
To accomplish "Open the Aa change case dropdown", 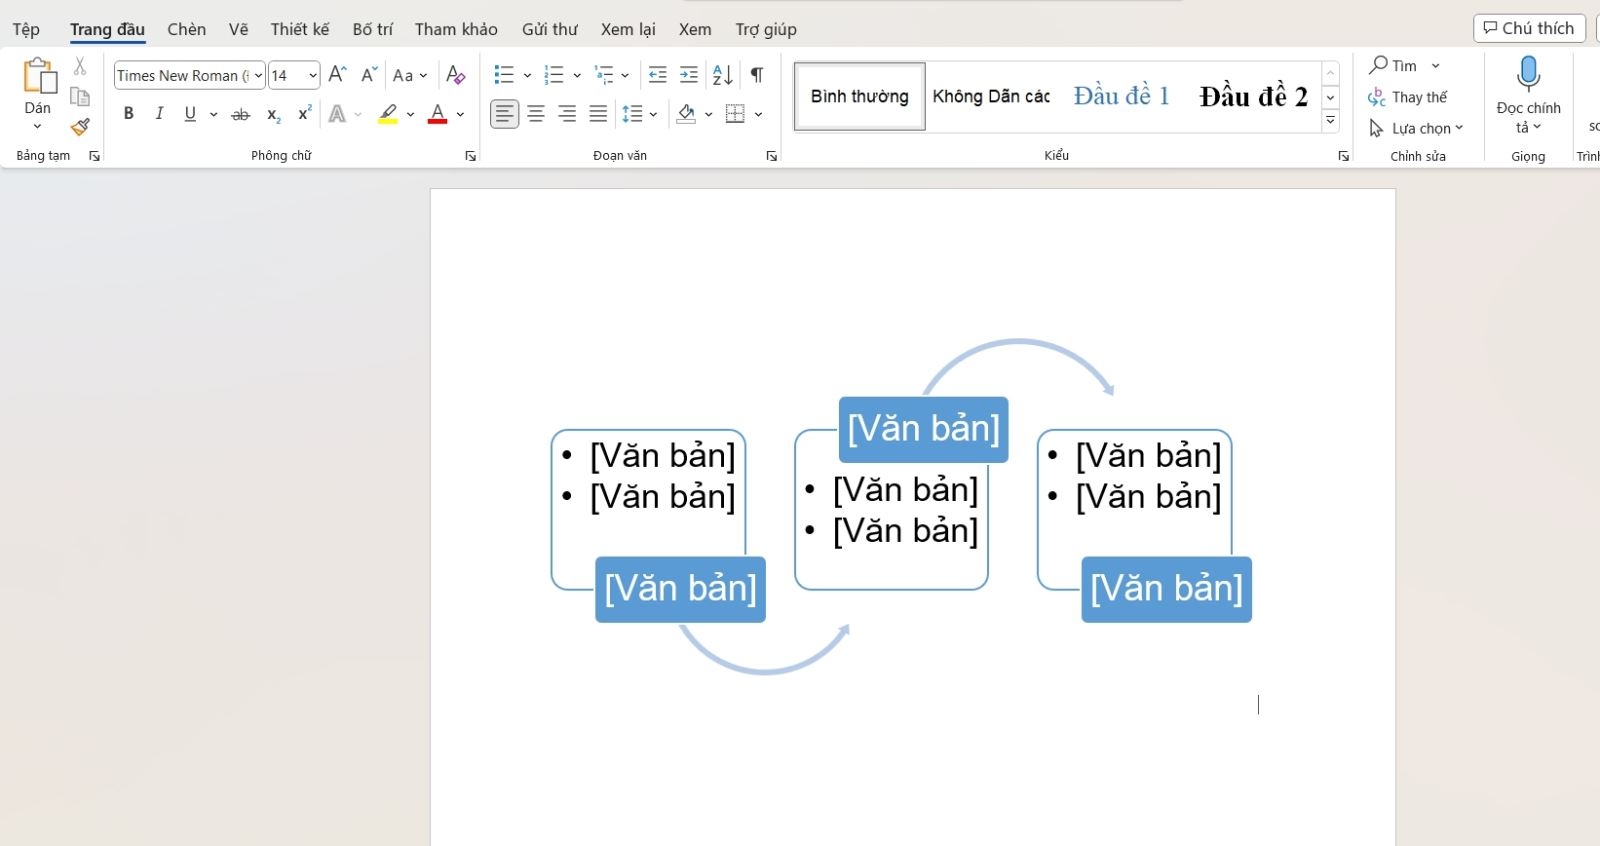I will coord(410,75).
